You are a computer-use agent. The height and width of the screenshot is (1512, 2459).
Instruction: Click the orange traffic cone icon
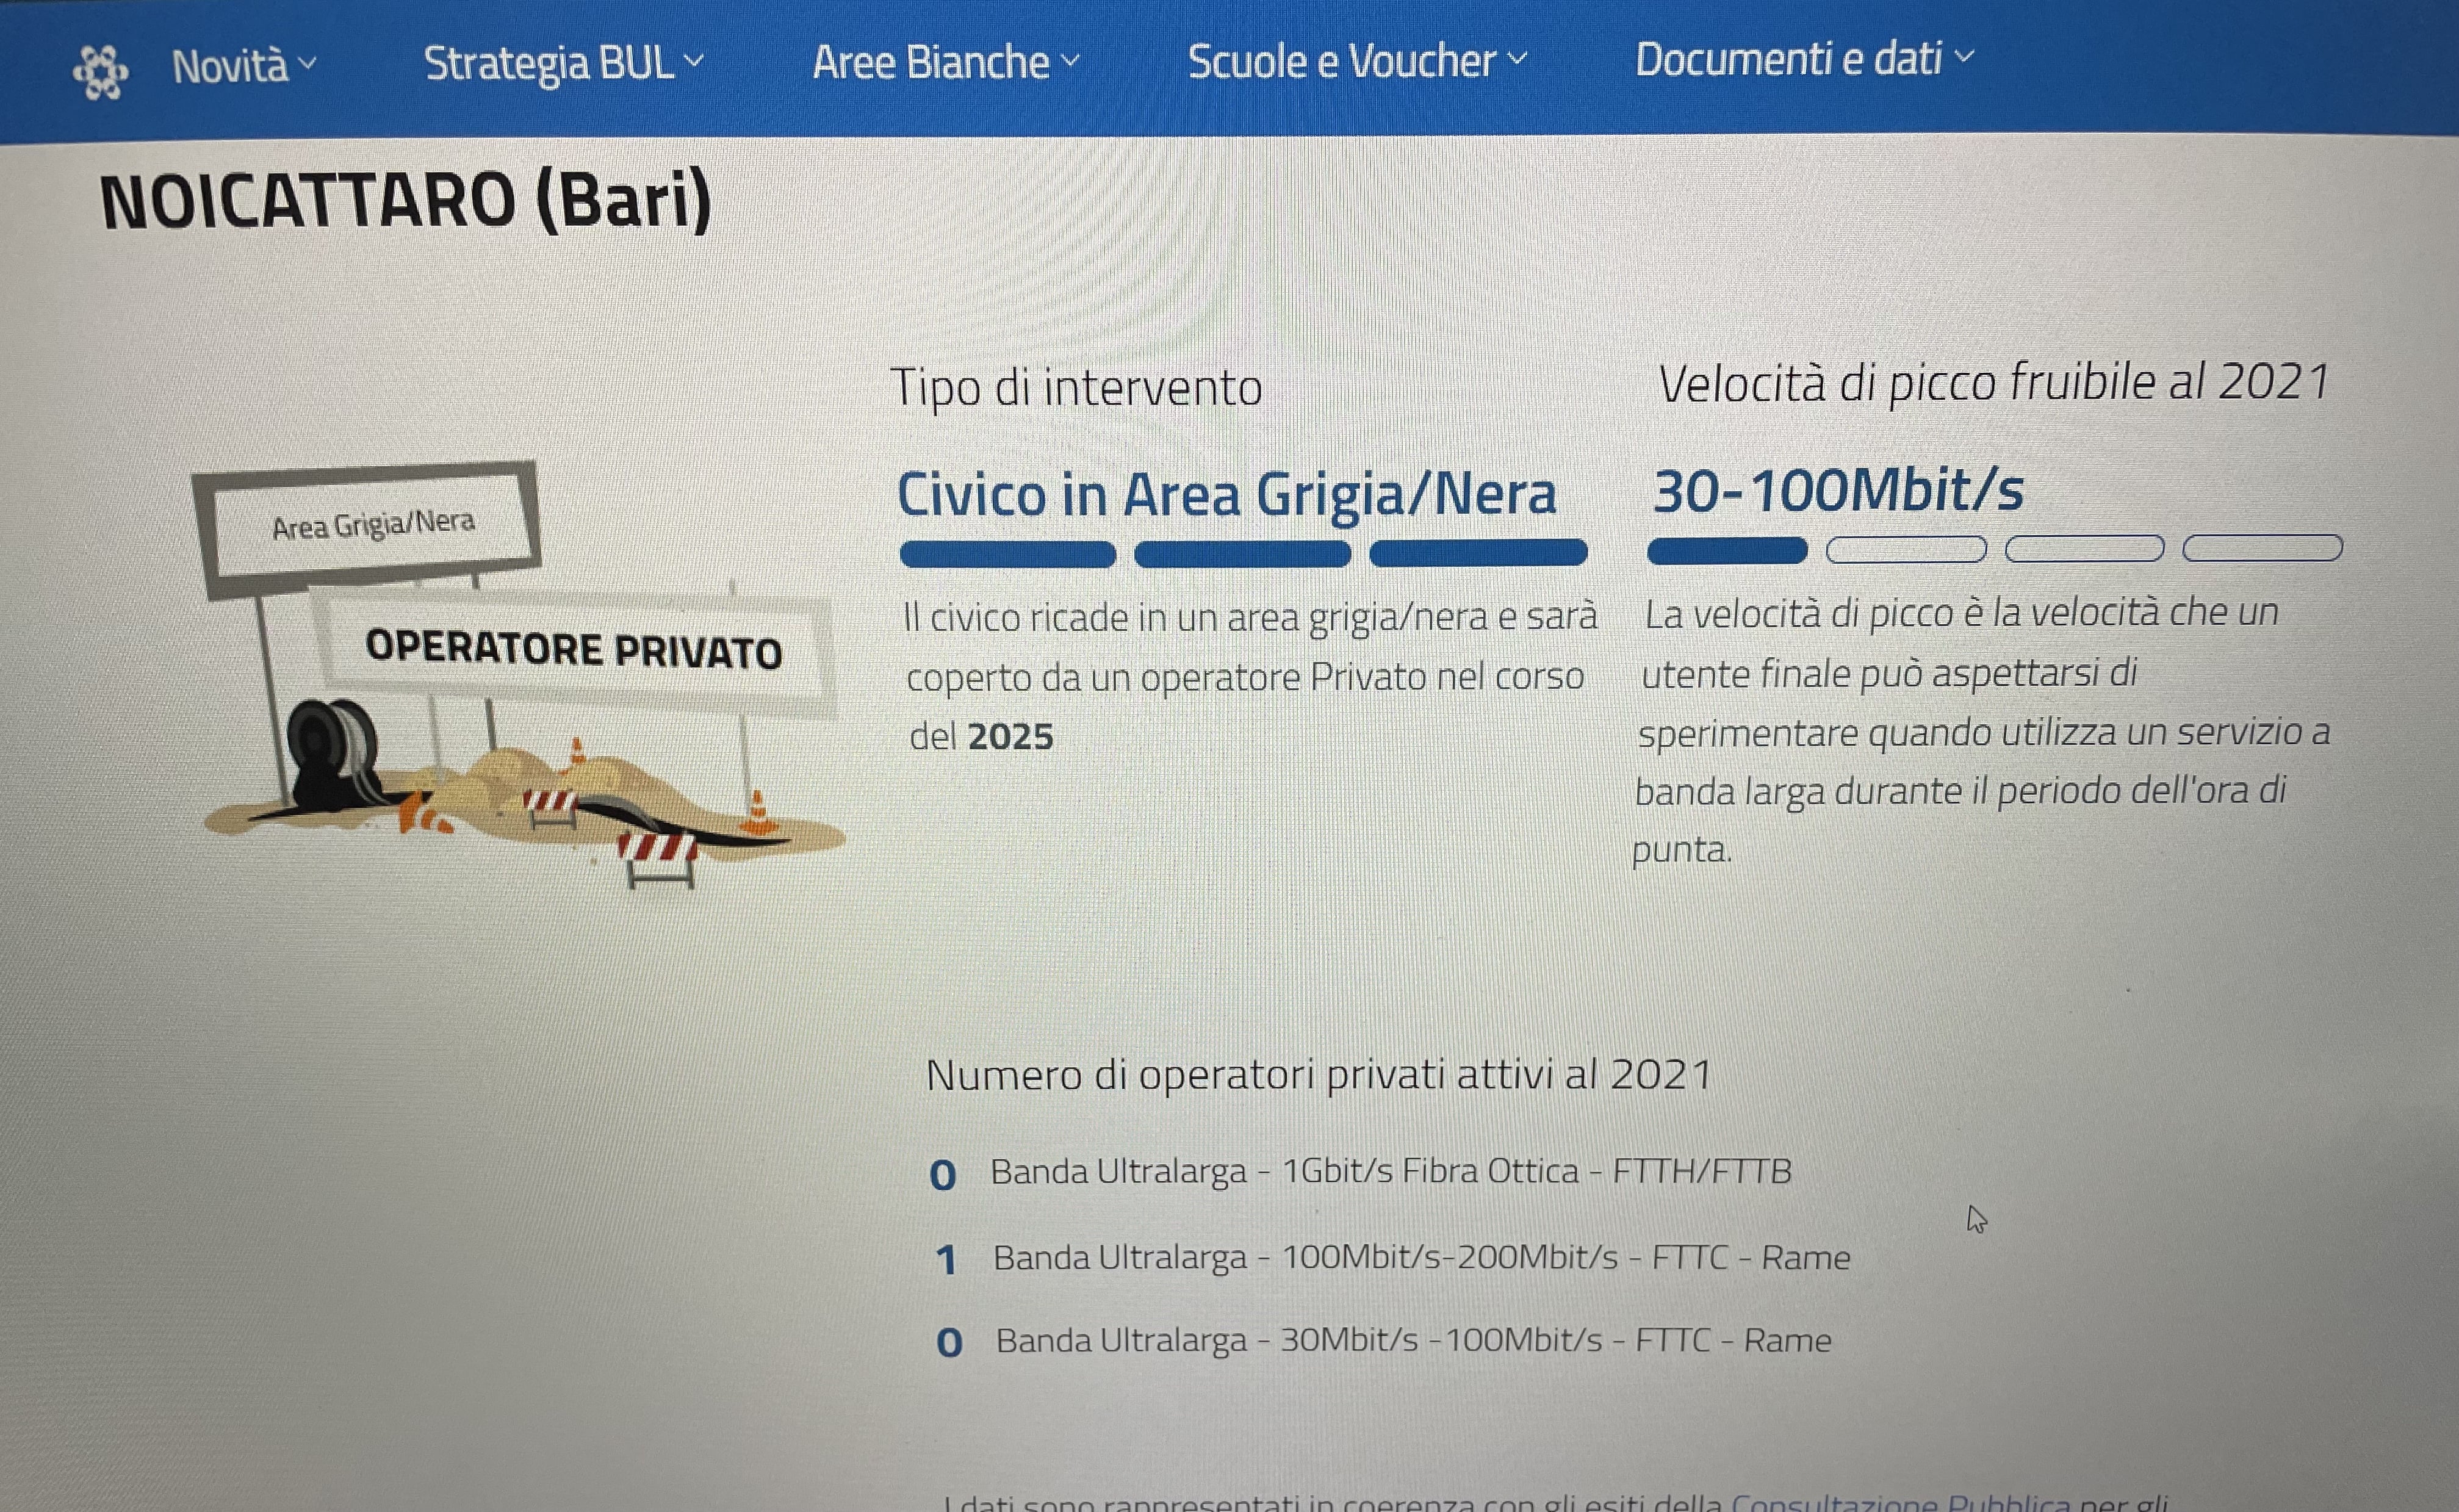759,813
